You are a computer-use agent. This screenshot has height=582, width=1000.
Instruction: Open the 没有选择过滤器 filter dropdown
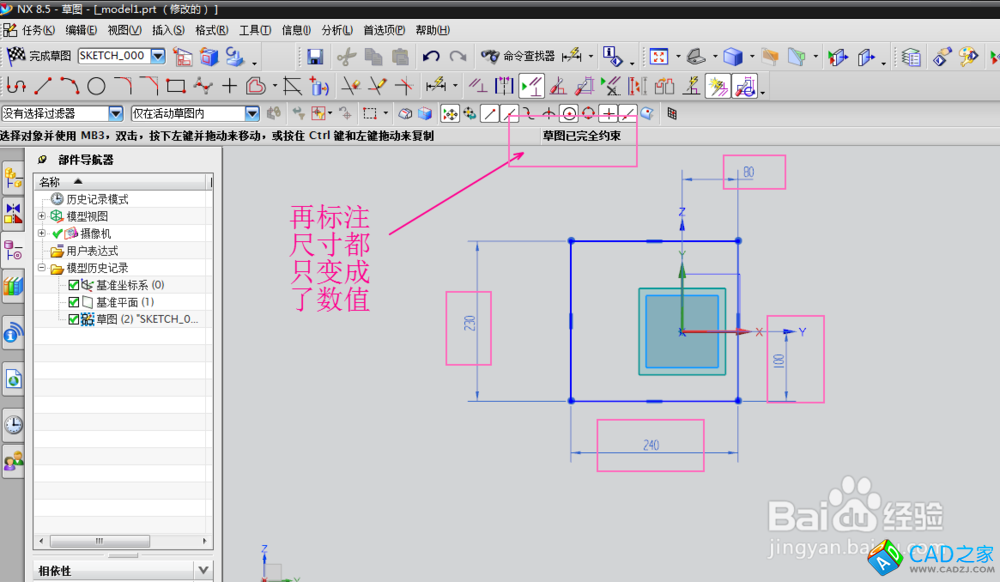tap(115, 114)
